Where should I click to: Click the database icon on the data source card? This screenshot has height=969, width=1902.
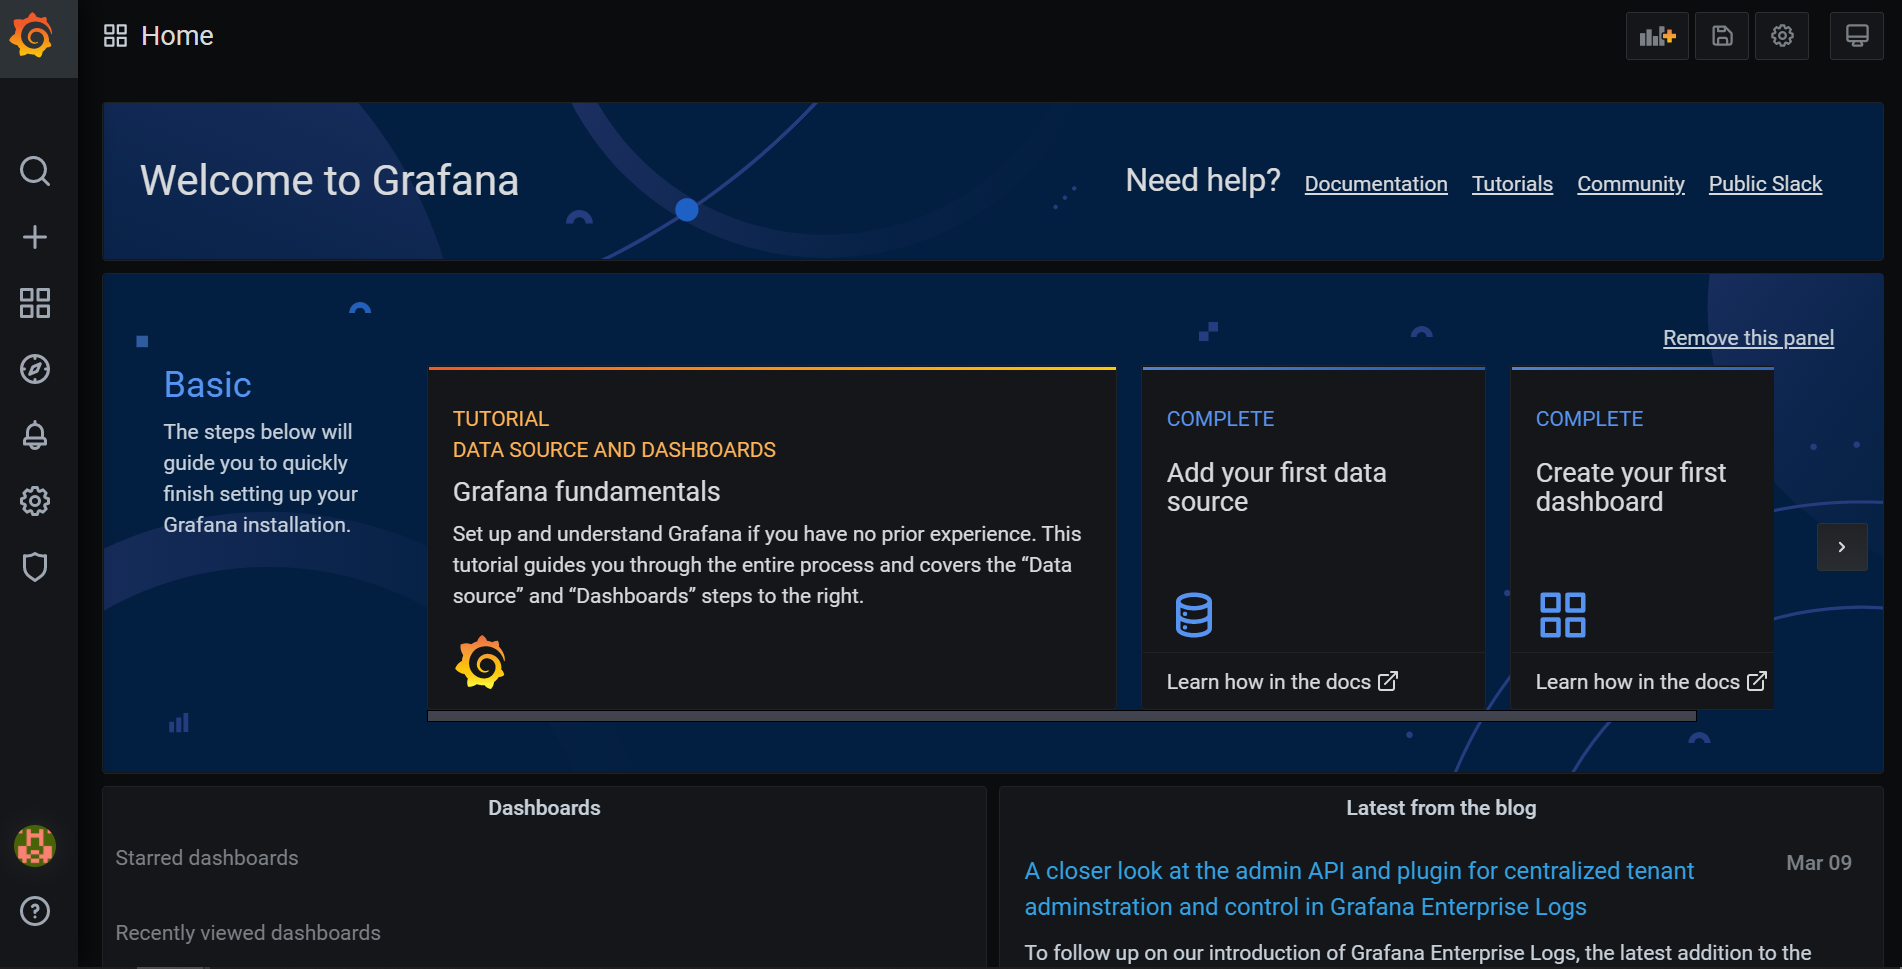pyautogui.click(x=1194, y=615)
